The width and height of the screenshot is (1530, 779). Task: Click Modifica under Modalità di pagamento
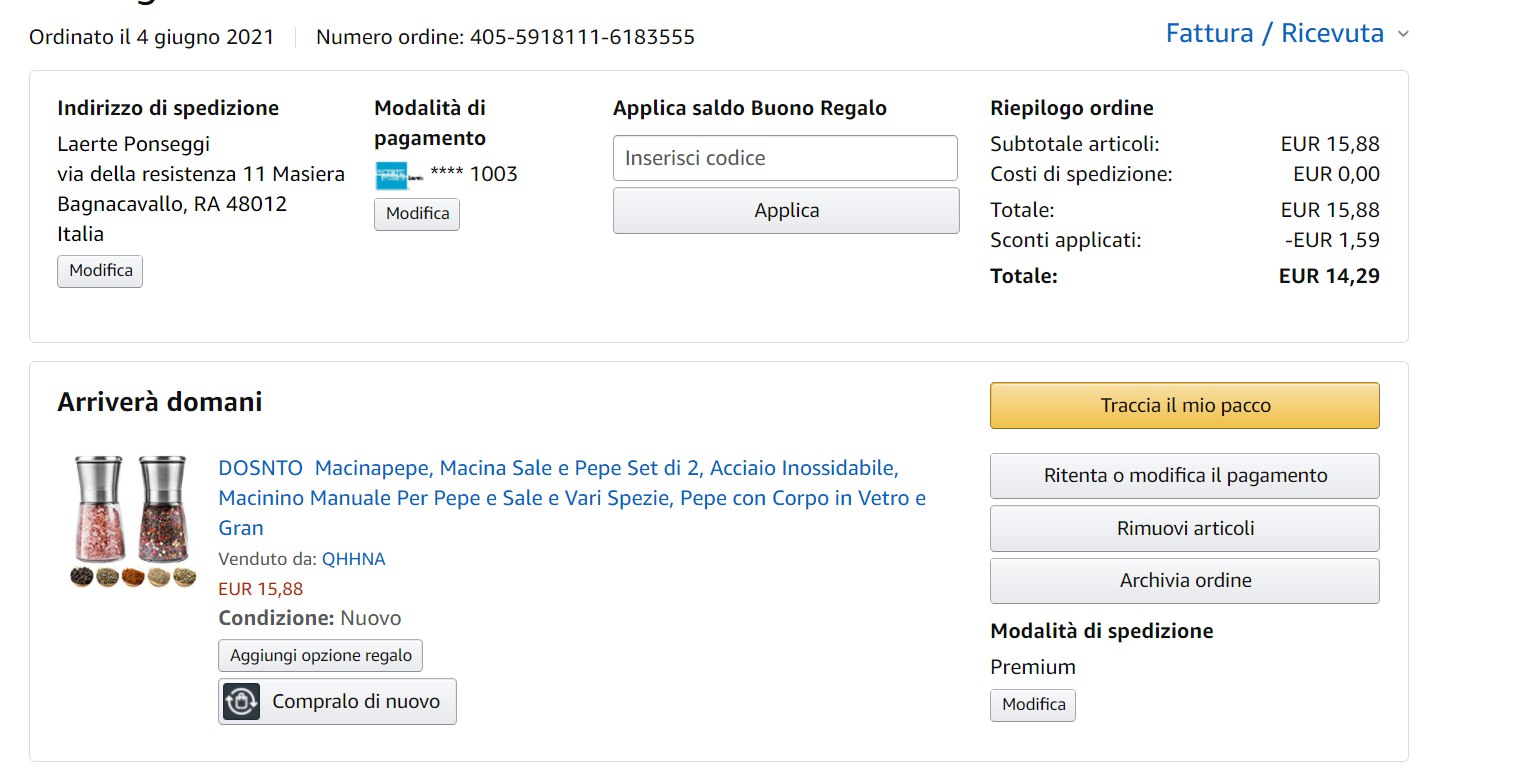pyautogui.click(x=417, y=214)
